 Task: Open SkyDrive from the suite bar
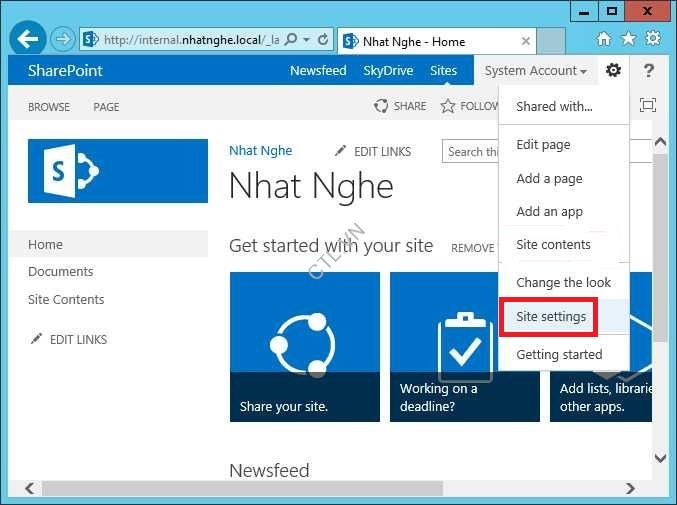pos(388,70)
